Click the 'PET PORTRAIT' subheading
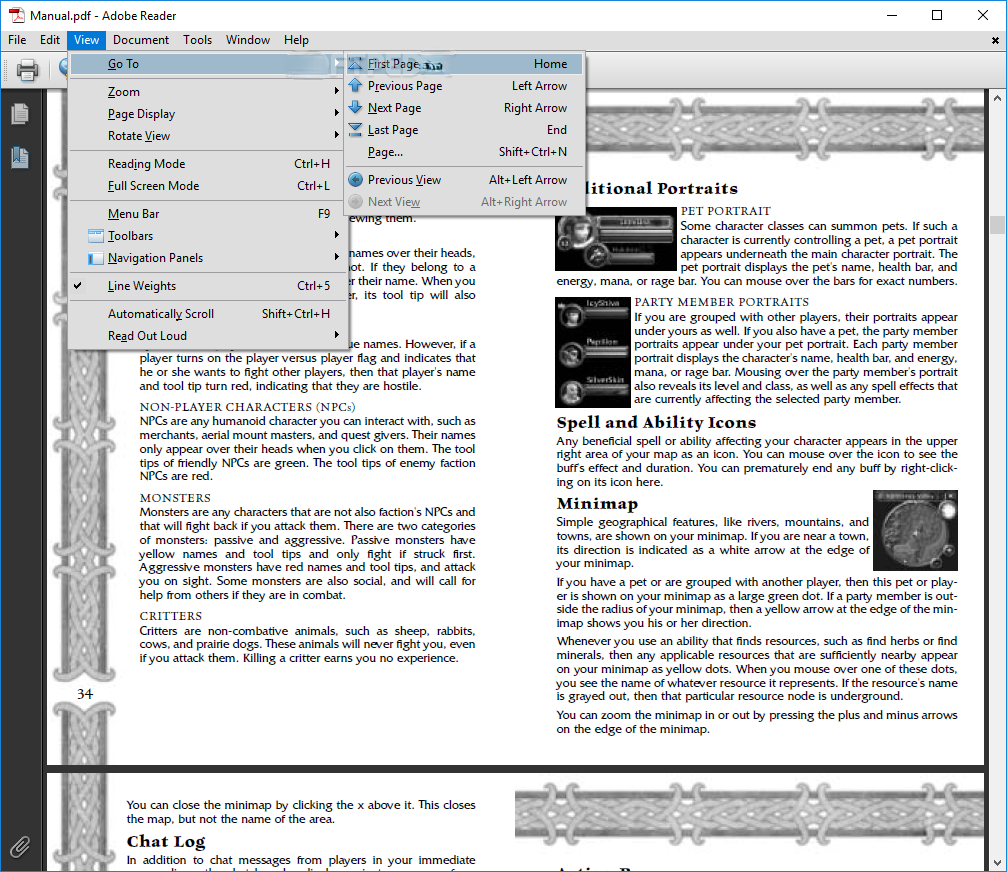Viewport: 1007px width, 872px height. click(x=725, y=211)
